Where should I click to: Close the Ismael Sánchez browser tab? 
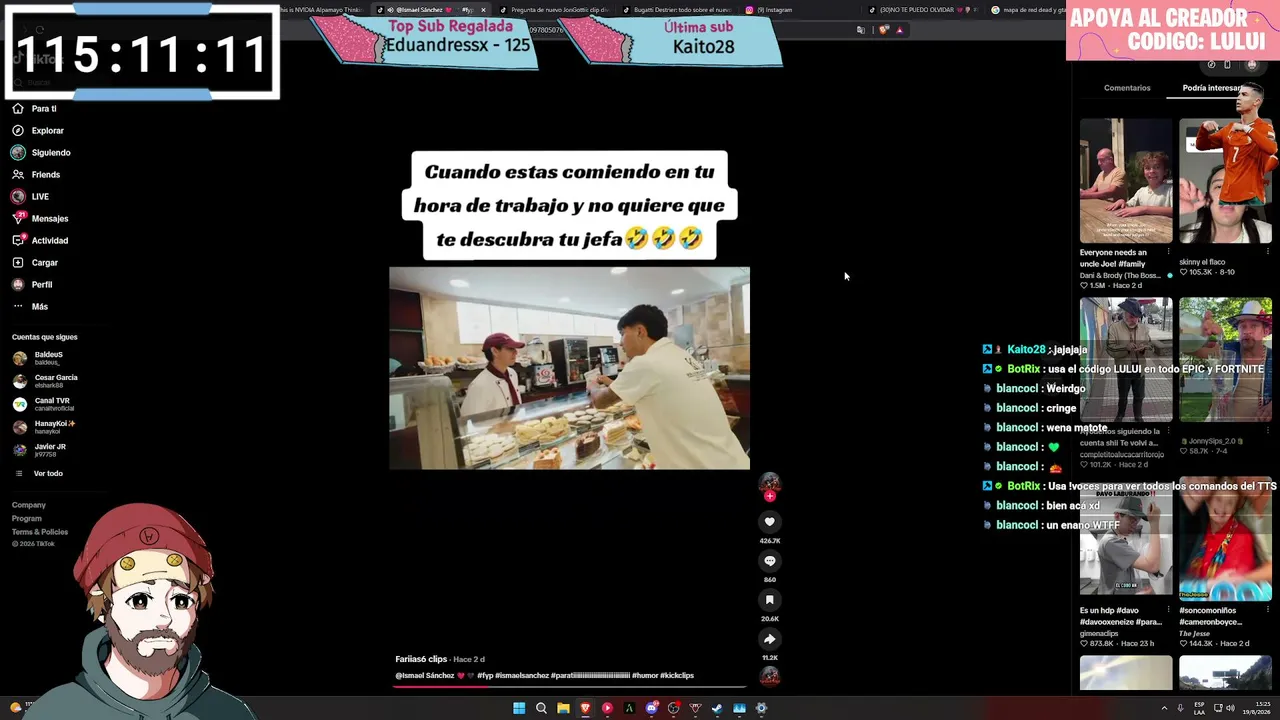(483, 10)
